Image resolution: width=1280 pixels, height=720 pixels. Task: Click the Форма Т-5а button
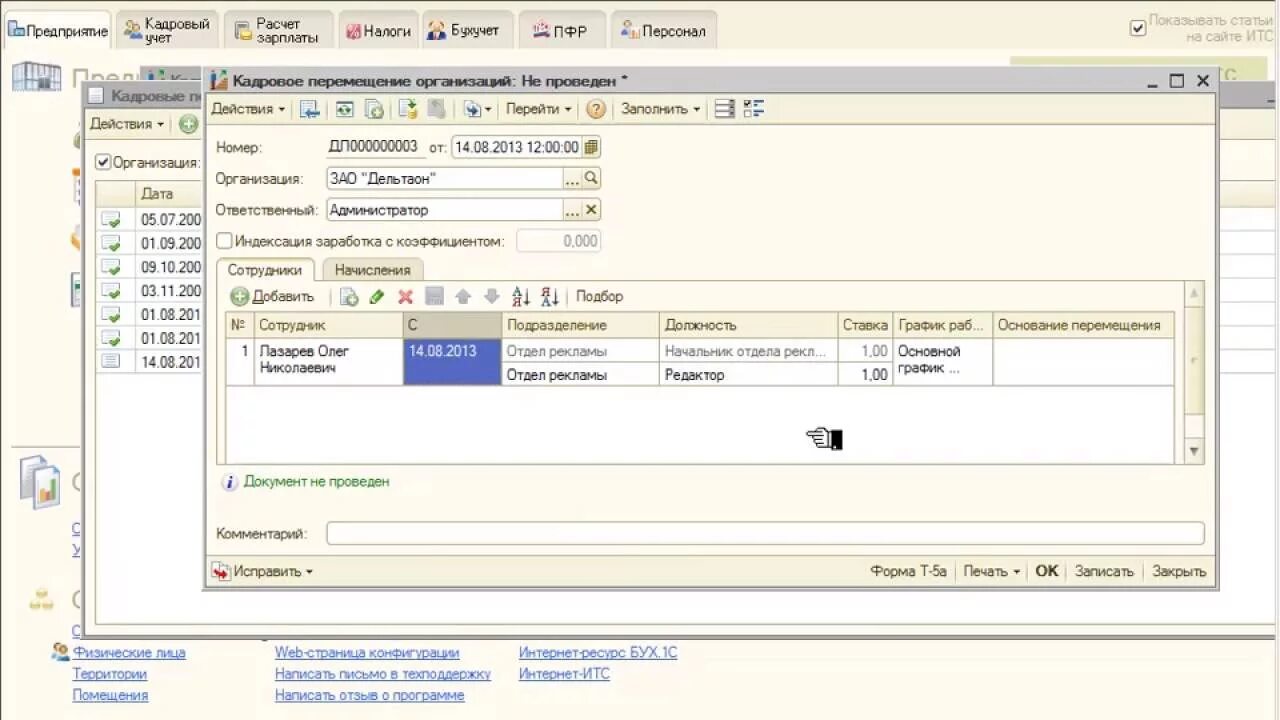click(x=908, y=572)
